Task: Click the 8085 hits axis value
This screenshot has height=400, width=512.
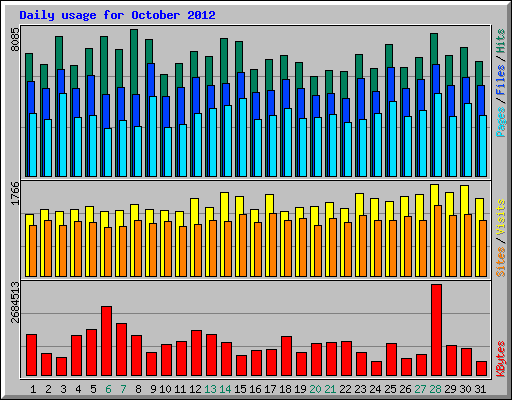Action: [15, 40]
